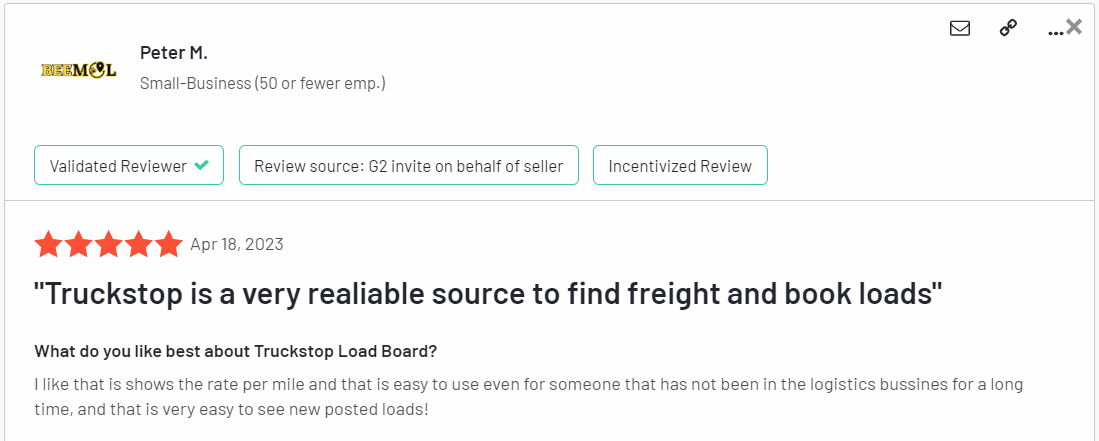This screenshot has height=441, width=1099.
Task: Click the BEEMOL company logo
Action: 79,70
